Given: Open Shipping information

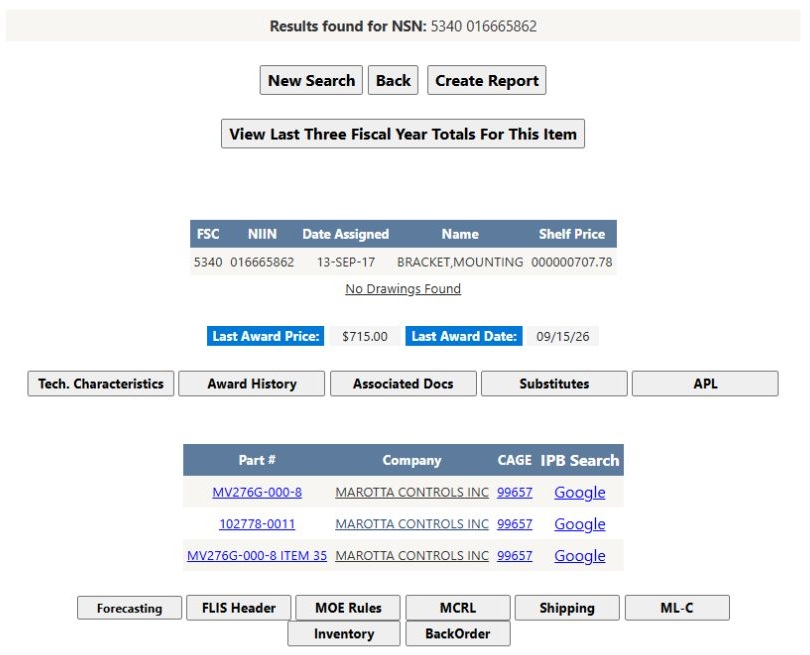Looking at the screenshot, I should coord(567,608).
